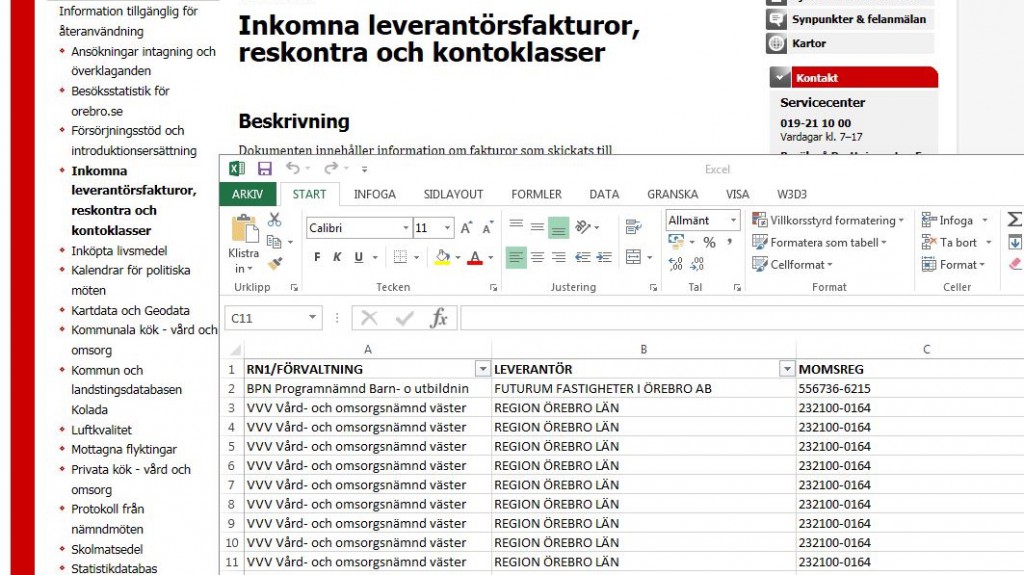This screenshot has width=1024, height=575.
Task: Apply the fill color bucket
Action: [x=443, y=257]
